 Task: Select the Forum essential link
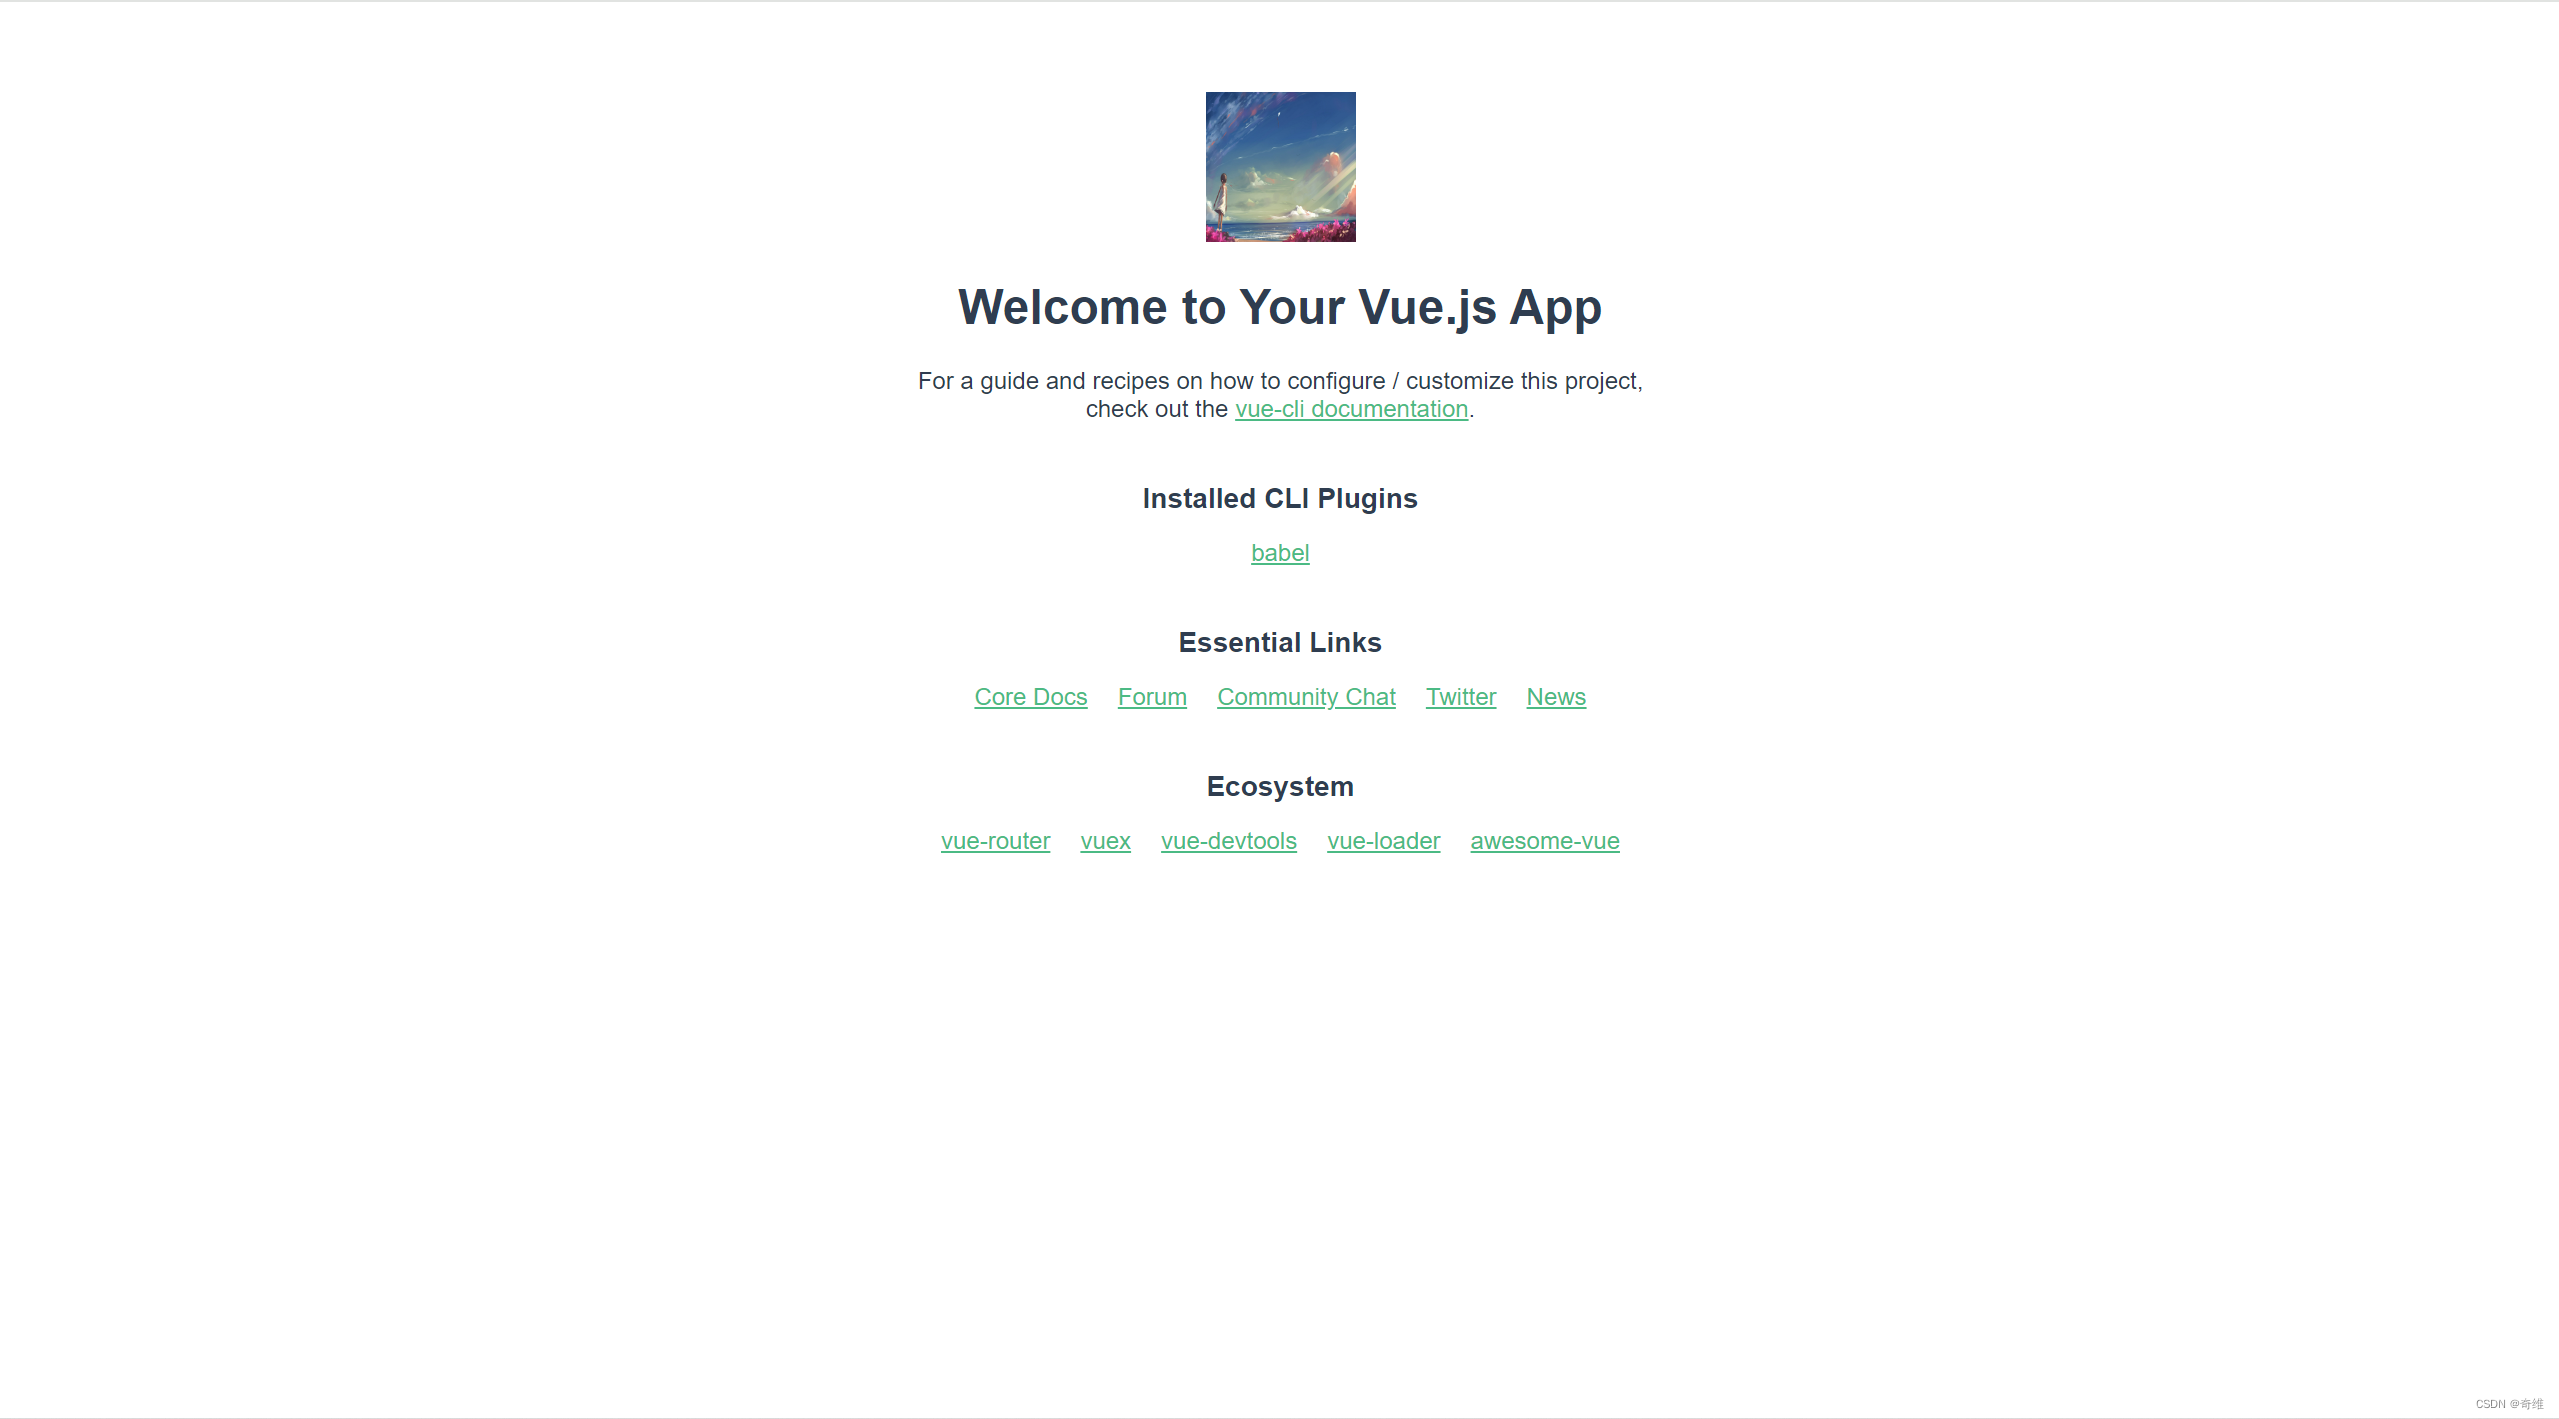(1151, 697)
